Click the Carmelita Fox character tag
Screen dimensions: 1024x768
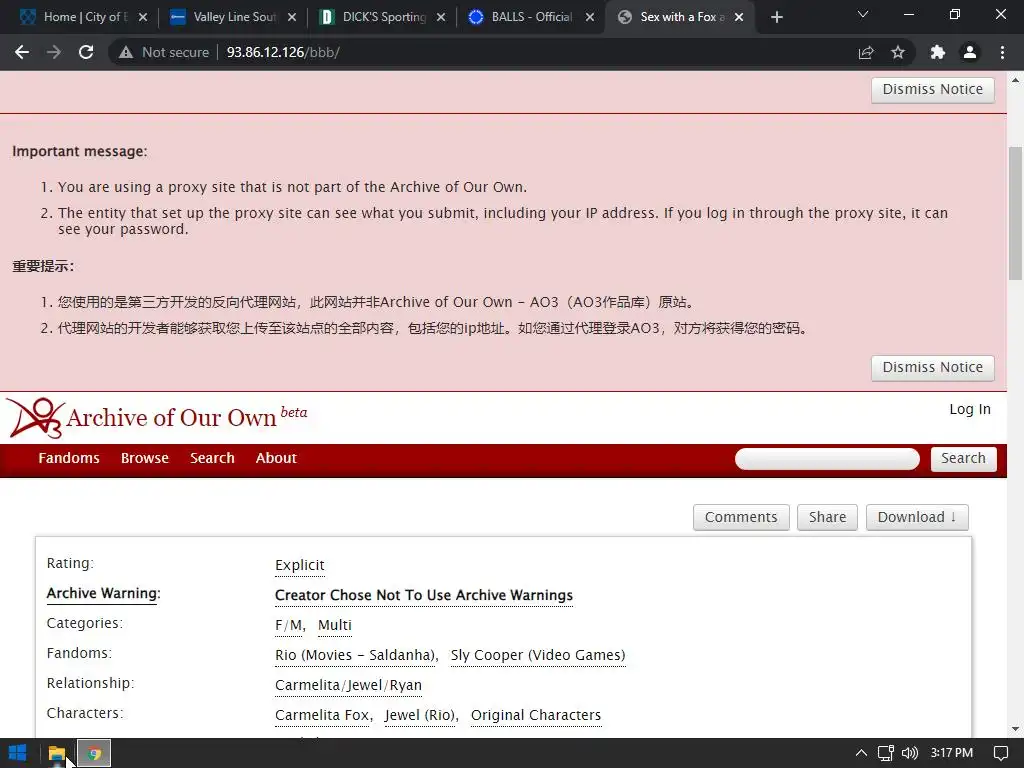tap(322, 716)
